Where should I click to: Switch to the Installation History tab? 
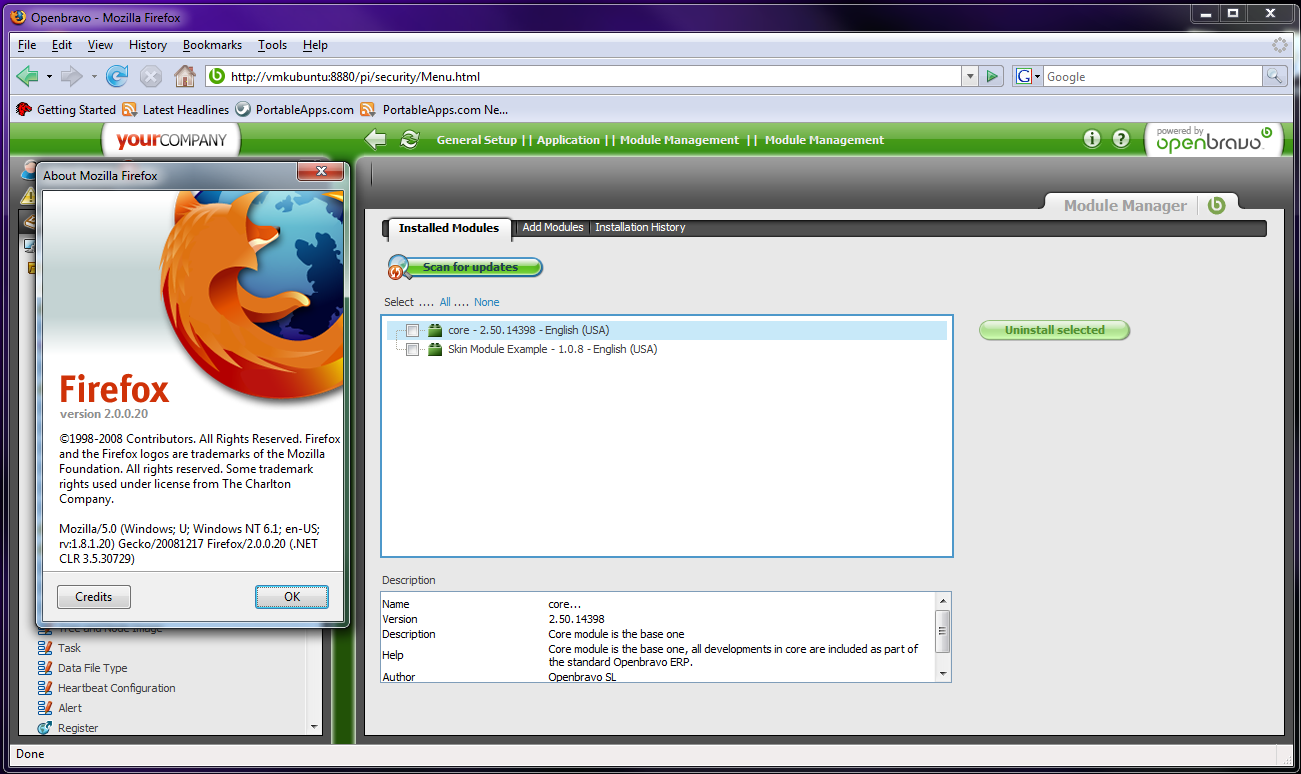640,228
